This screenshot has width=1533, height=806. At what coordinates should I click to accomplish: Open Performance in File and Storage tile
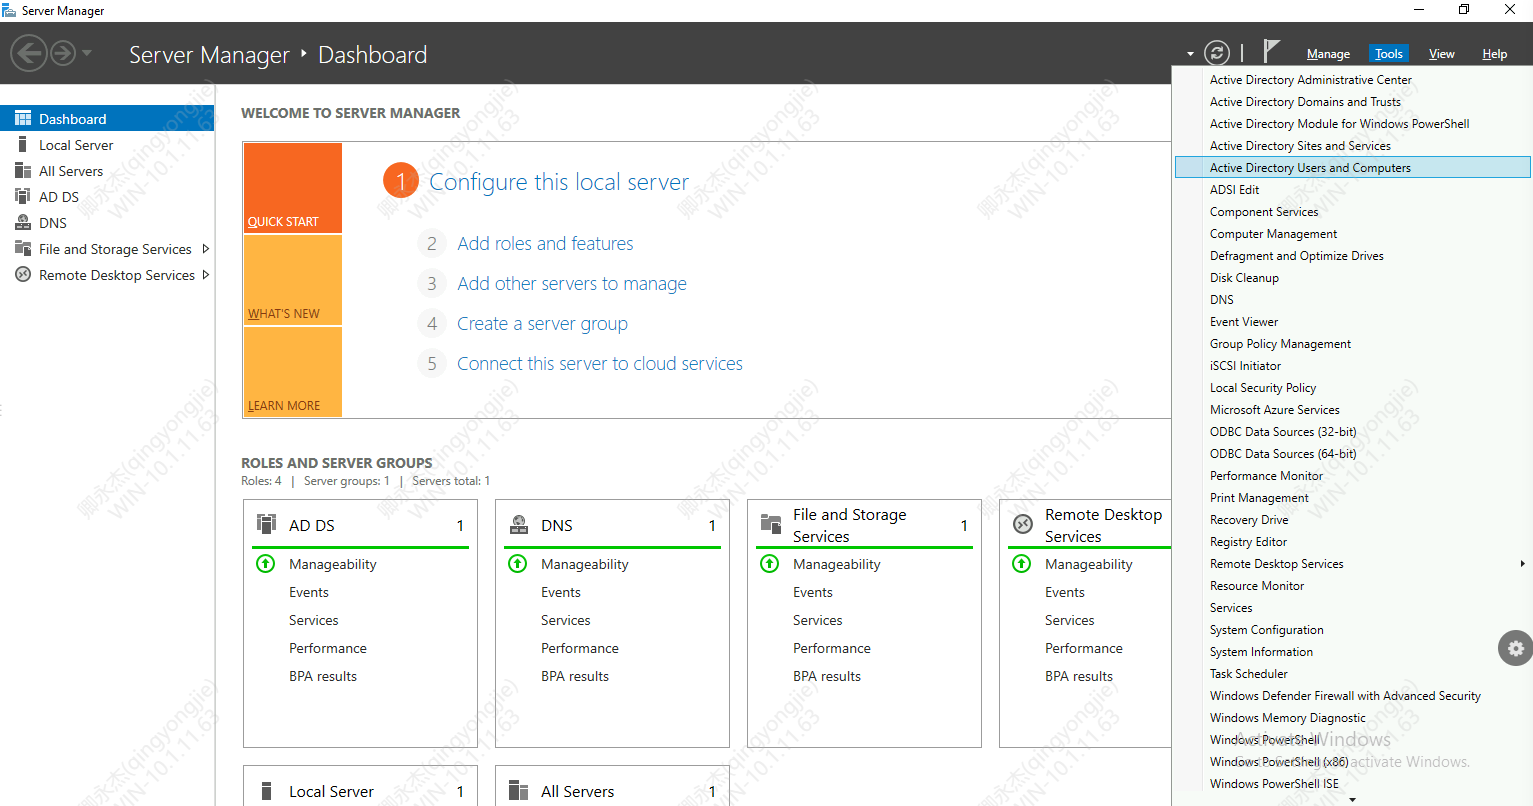click(832, 648)
